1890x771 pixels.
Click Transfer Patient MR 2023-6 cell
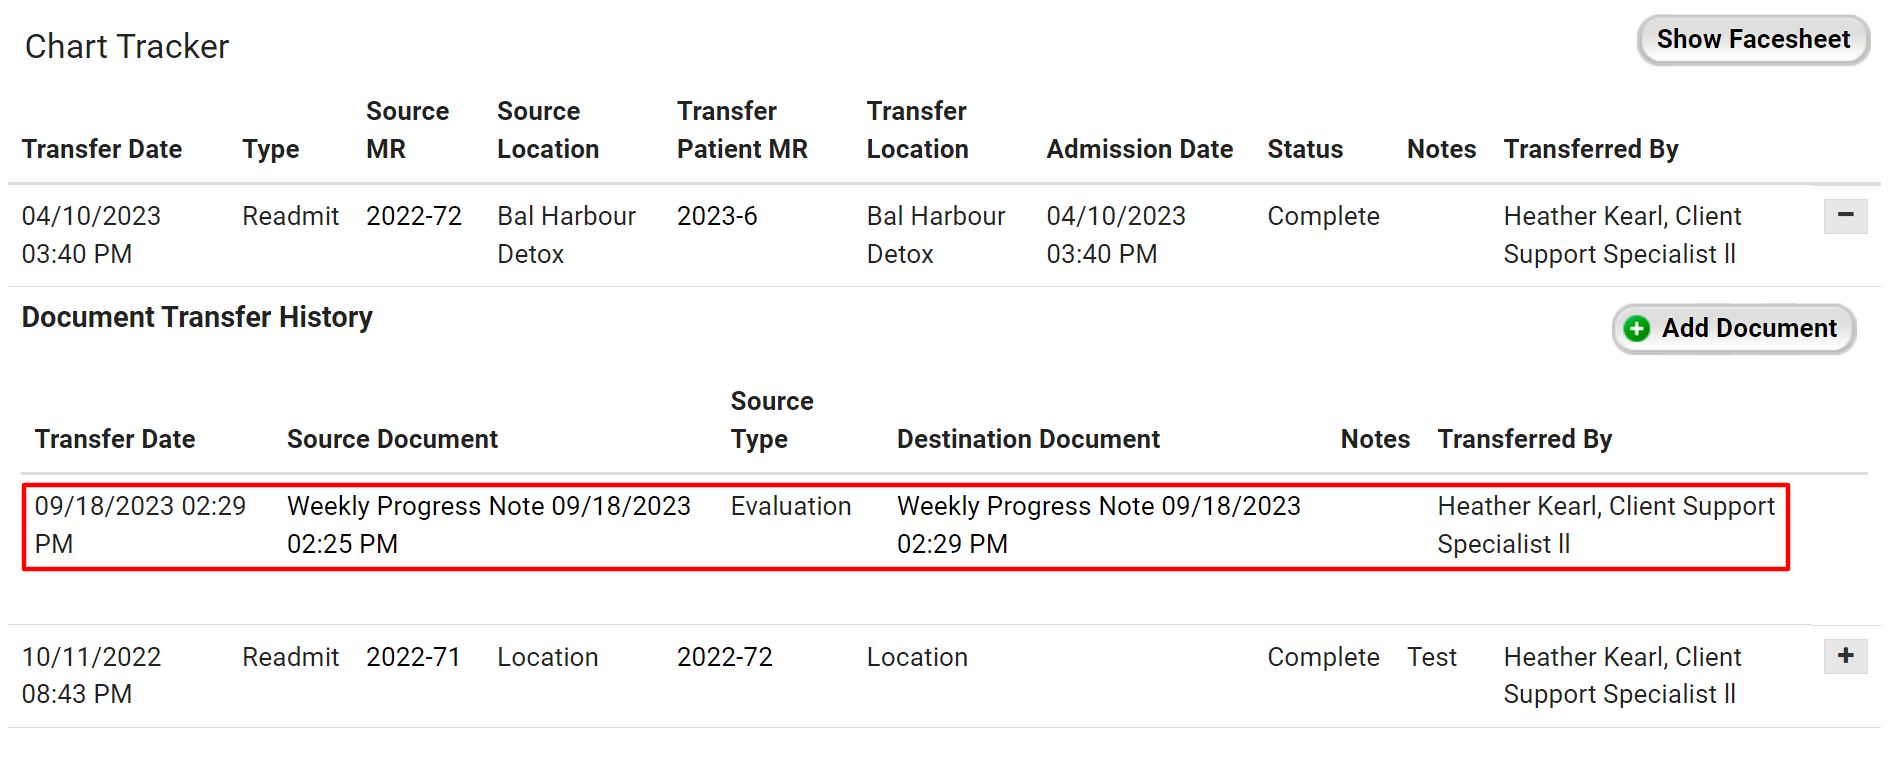[717, 216]
